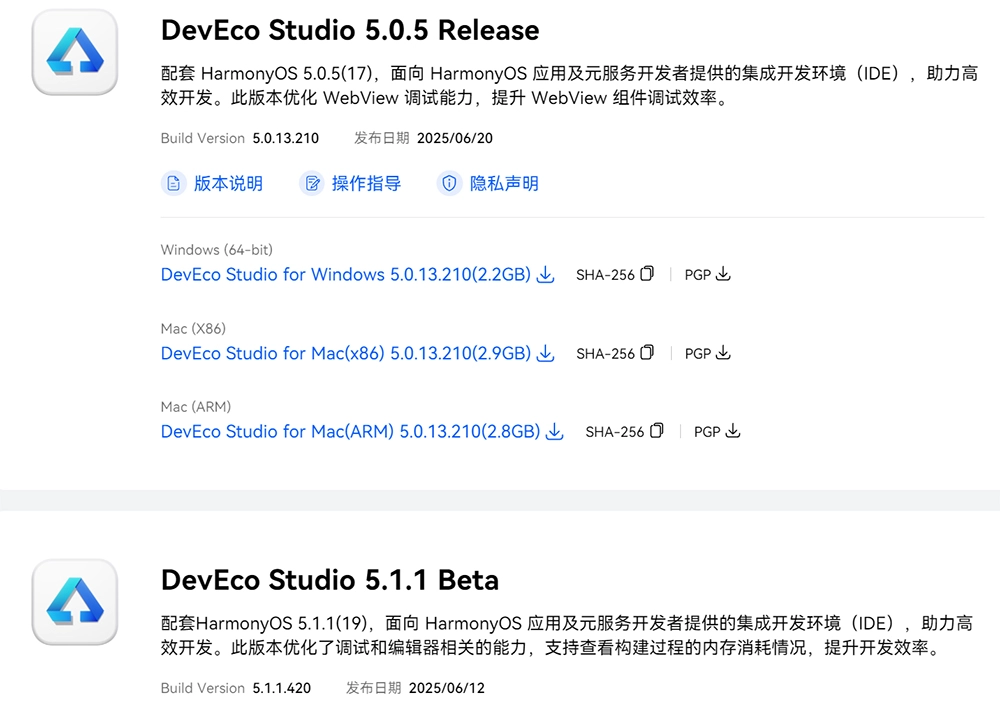Viewport: 1000px width, 716px height.
Task: Click the DevEco Studio 5.1.1 Beta logo
Action: pos(75,602)
